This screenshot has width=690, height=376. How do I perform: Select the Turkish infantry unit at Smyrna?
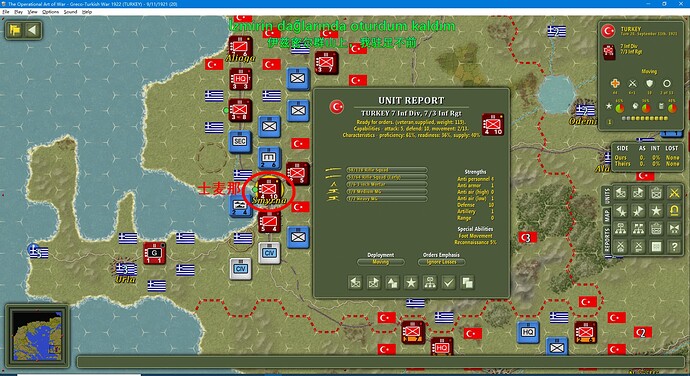(x=269, y=189)
